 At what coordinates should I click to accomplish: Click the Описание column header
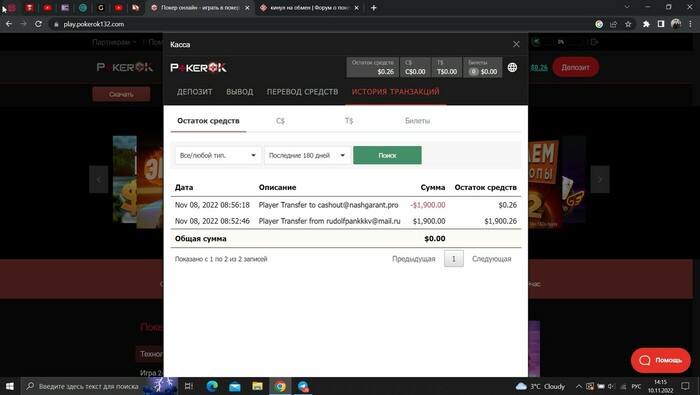coord(277,187)
